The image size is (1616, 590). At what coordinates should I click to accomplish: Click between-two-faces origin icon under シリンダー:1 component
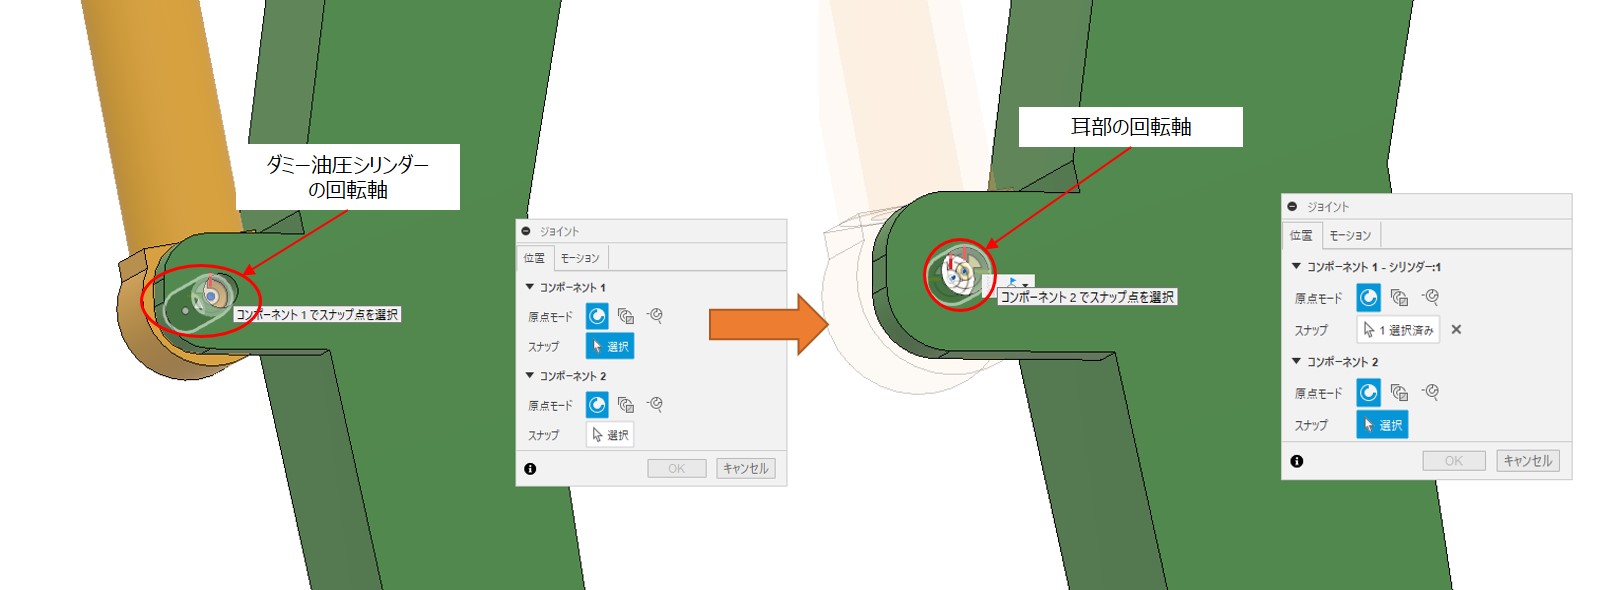coord(1399,297)
